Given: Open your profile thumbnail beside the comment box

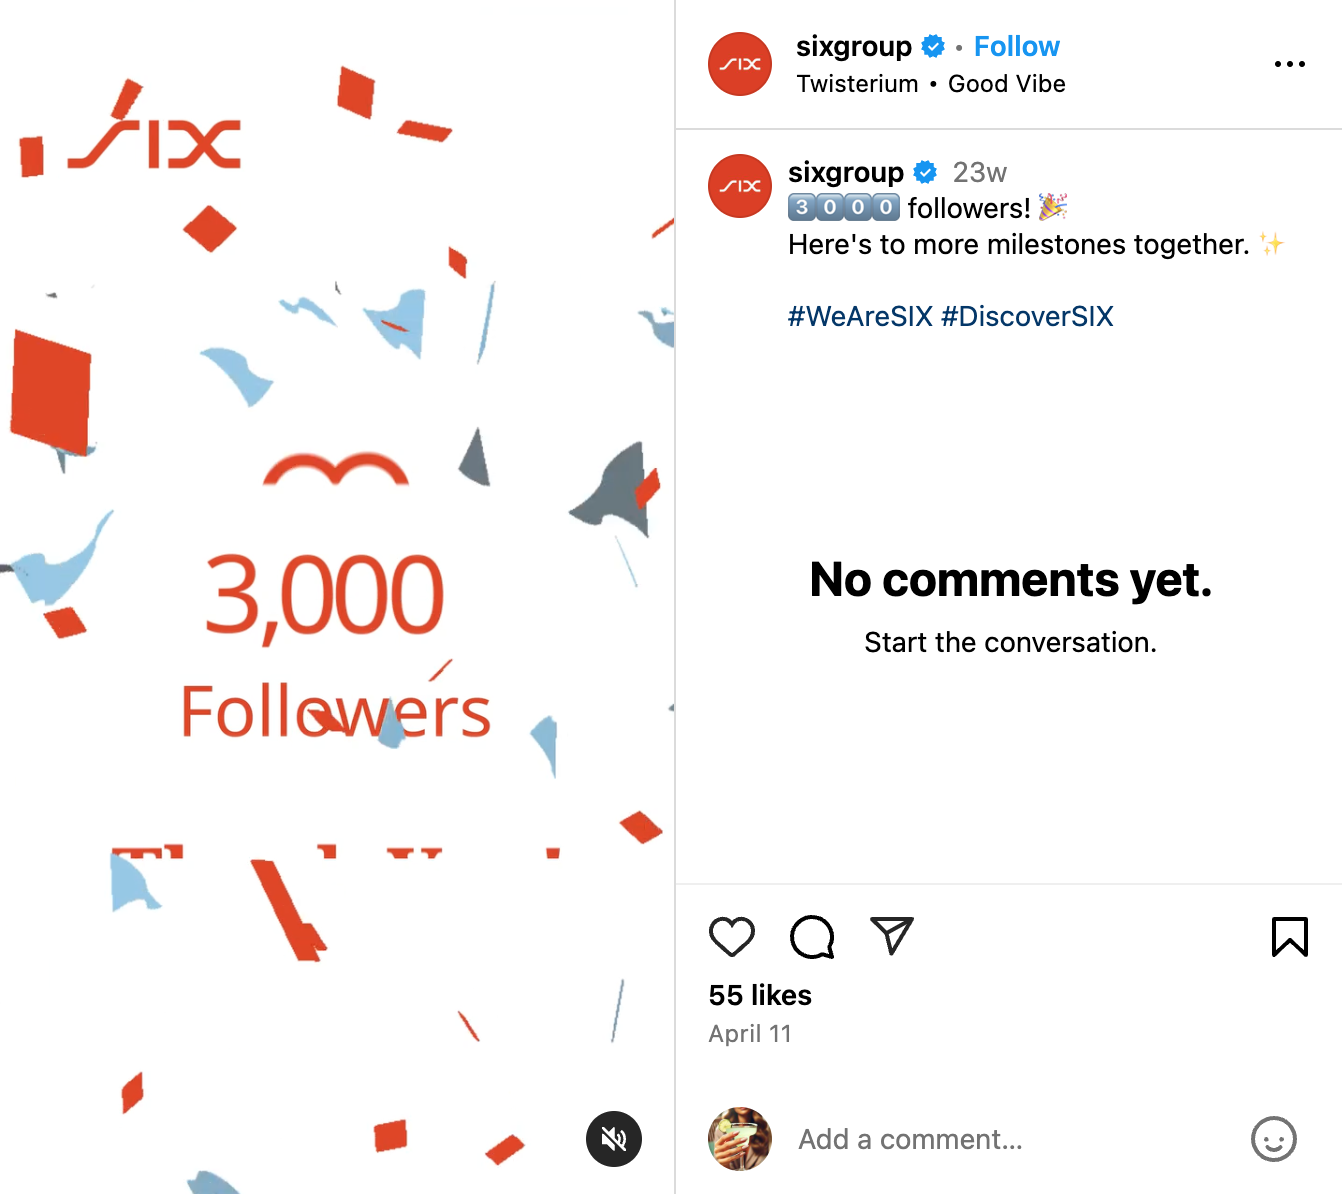Looking at the screenshot, I should (739, 1139).
